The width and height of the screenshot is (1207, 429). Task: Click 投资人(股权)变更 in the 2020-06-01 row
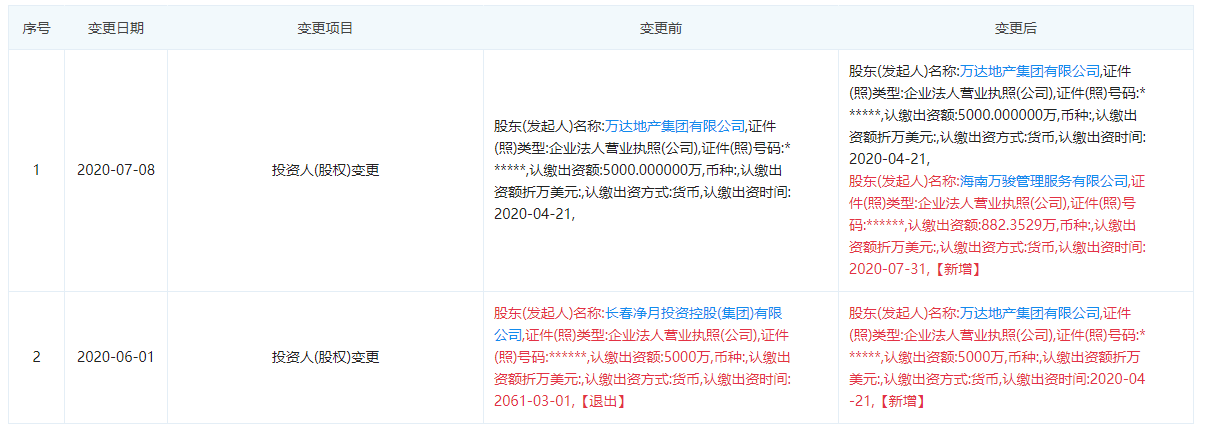pos(325,357)
